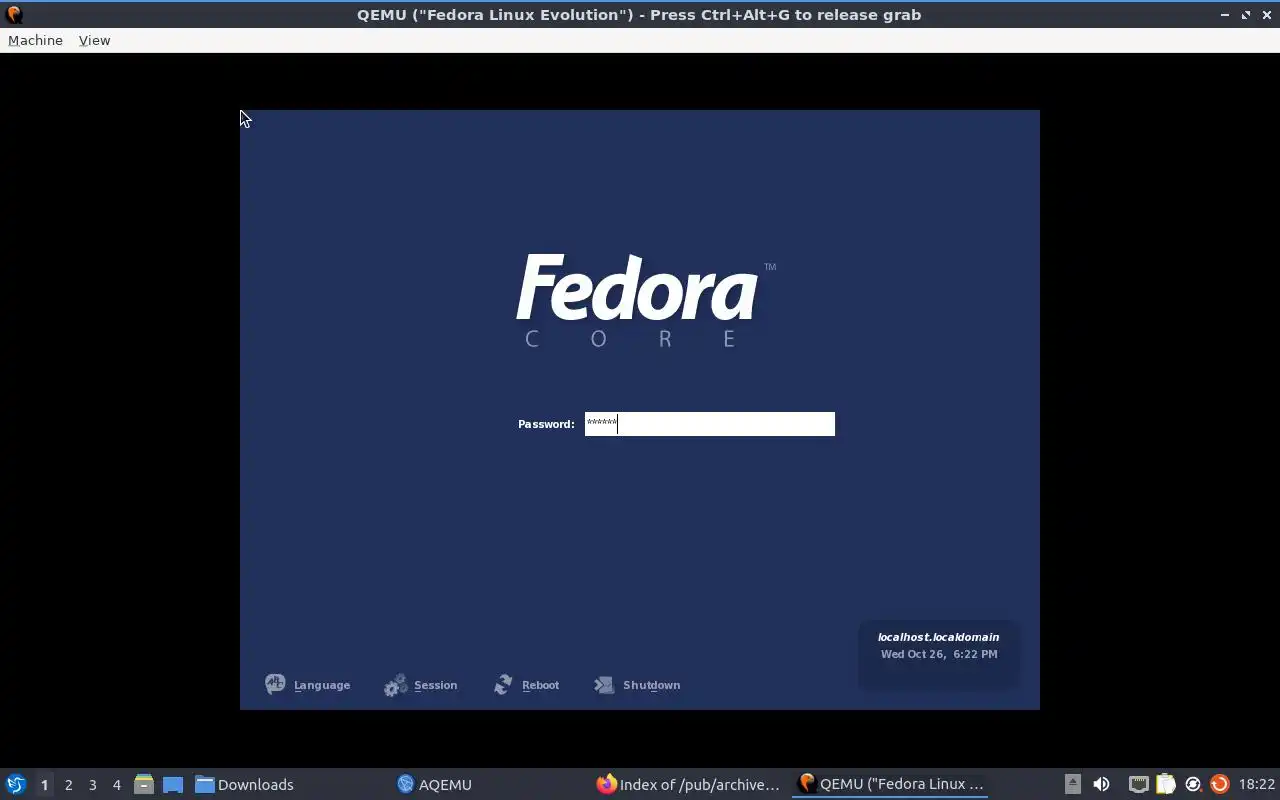This screenshot has width=1280, height=800.
Task: Click the Language option on login screen
Action: 307,685
